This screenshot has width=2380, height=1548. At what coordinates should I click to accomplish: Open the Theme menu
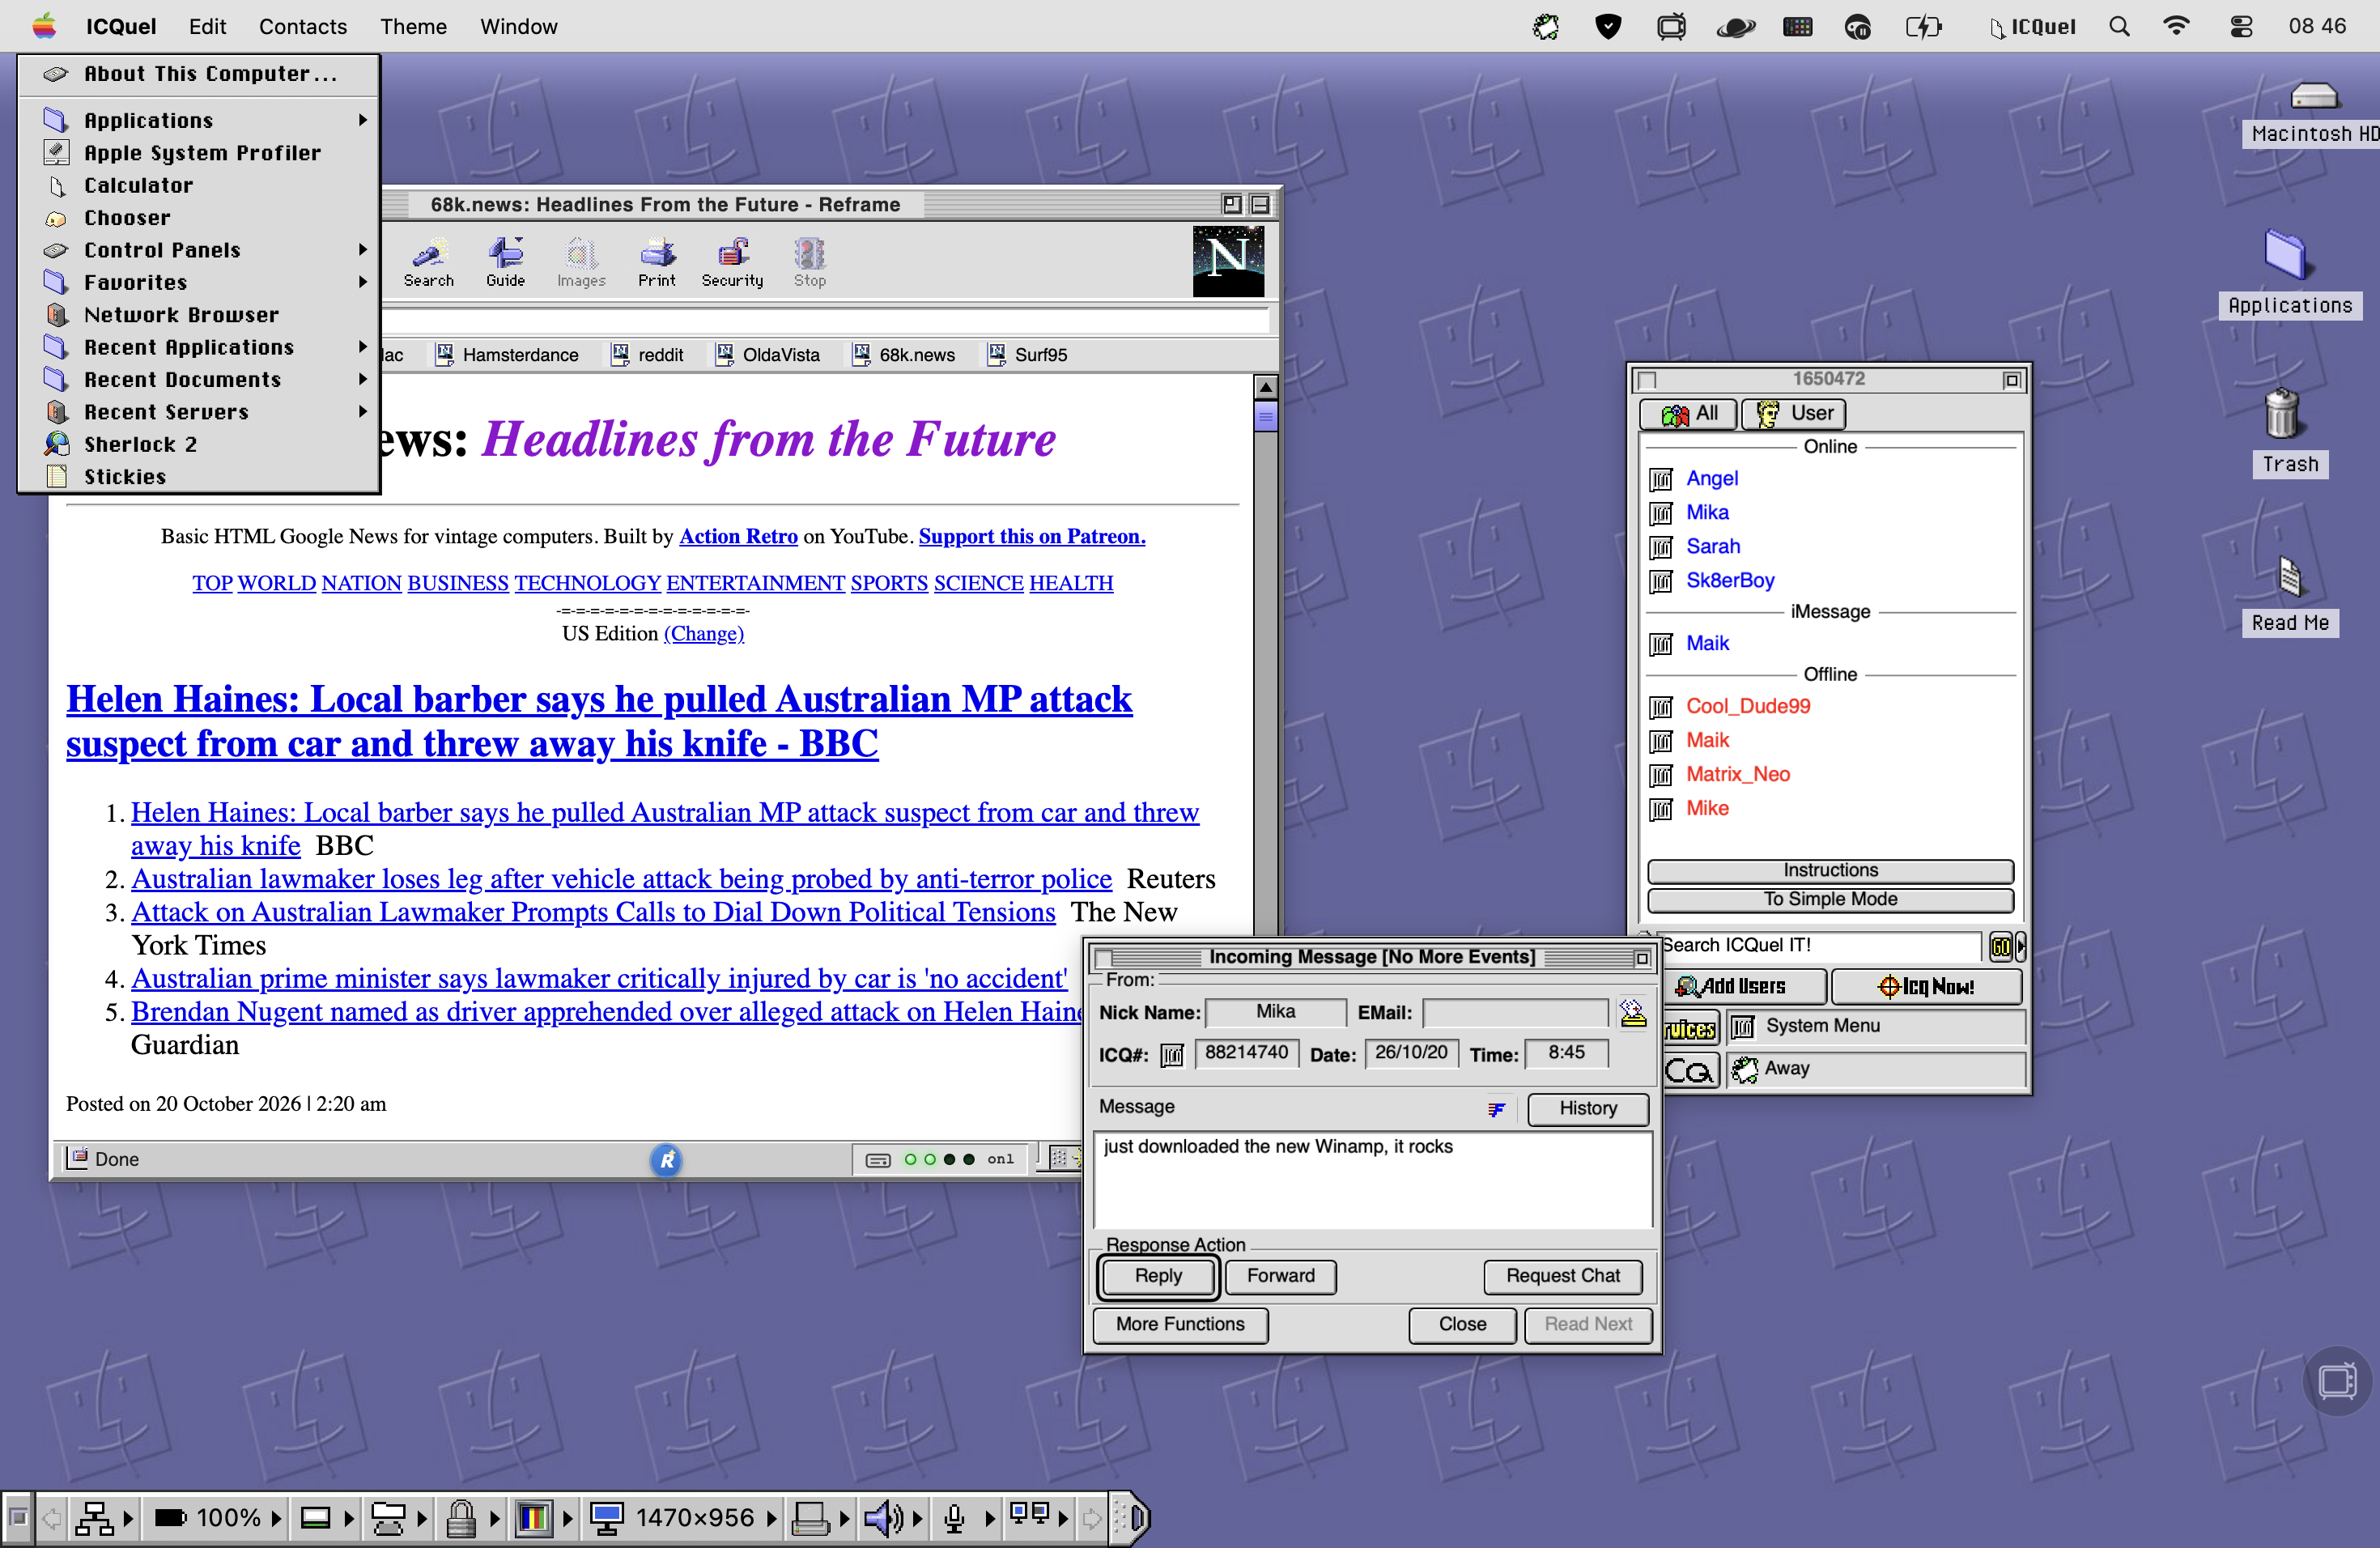(x=413, y=26)
